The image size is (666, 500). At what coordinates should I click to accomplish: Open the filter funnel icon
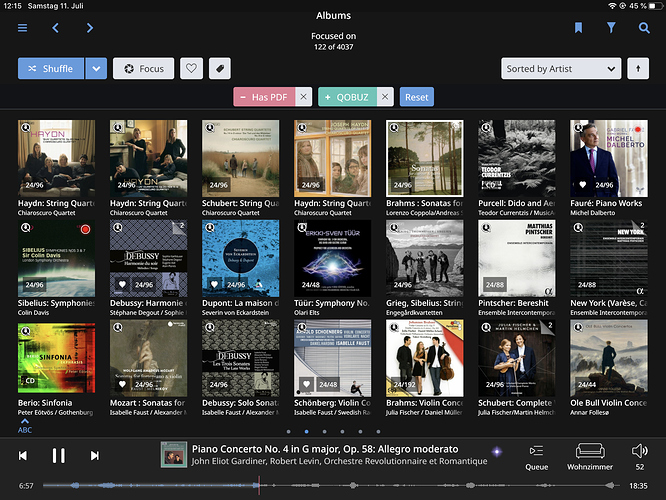click(x=611, y=28)
